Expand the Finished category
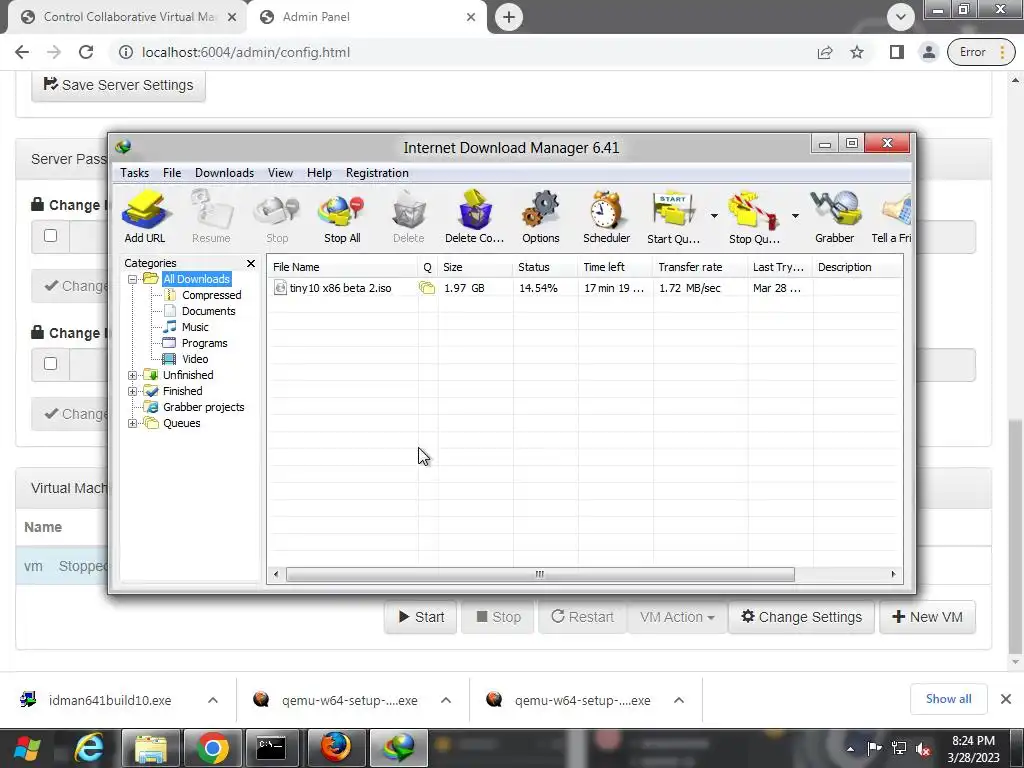The image size is (1024, 768). 133,391
